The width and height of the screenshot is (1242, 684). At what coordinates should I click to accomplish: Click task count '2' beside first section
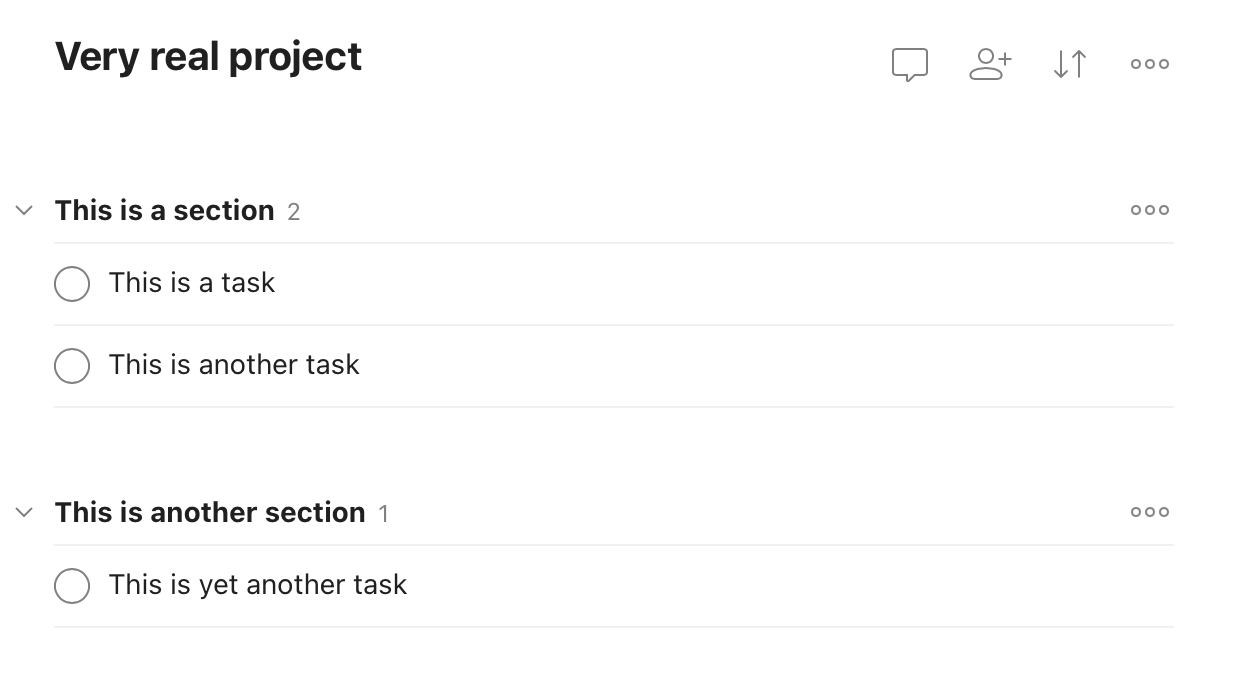[x=293, y=212]
